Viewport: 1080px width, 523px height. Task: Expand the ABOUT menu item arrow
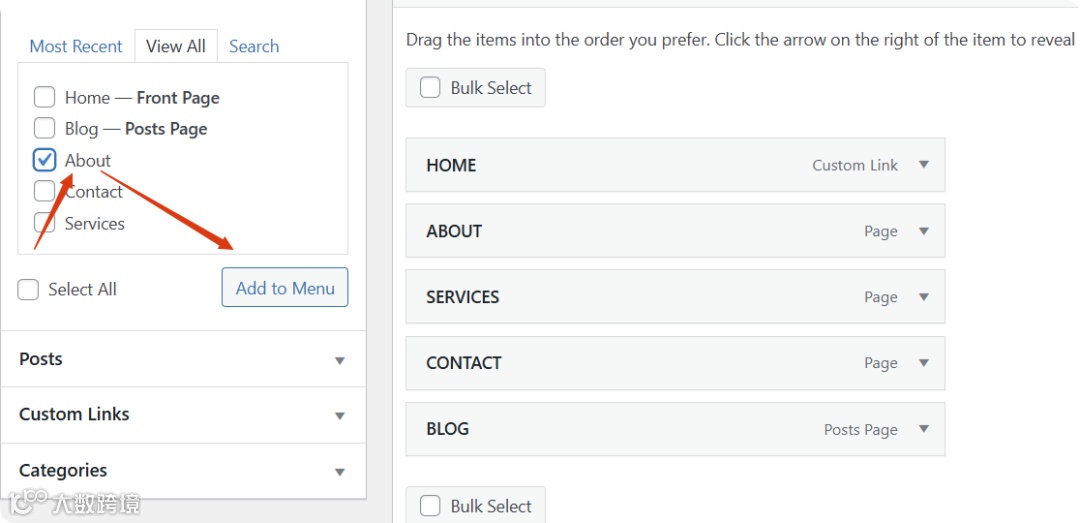click(x=923, y=231)
